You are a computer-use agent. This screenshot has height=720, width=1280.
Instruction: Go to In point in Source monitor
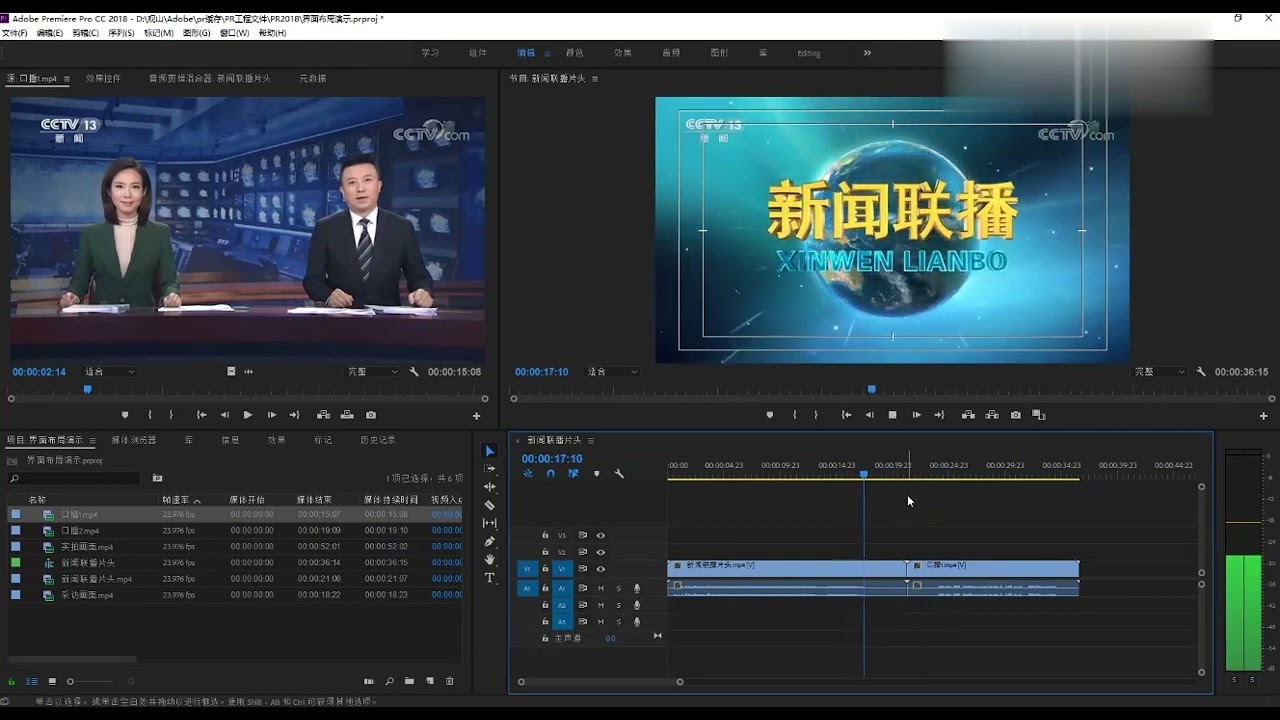(x=201, y=415)
